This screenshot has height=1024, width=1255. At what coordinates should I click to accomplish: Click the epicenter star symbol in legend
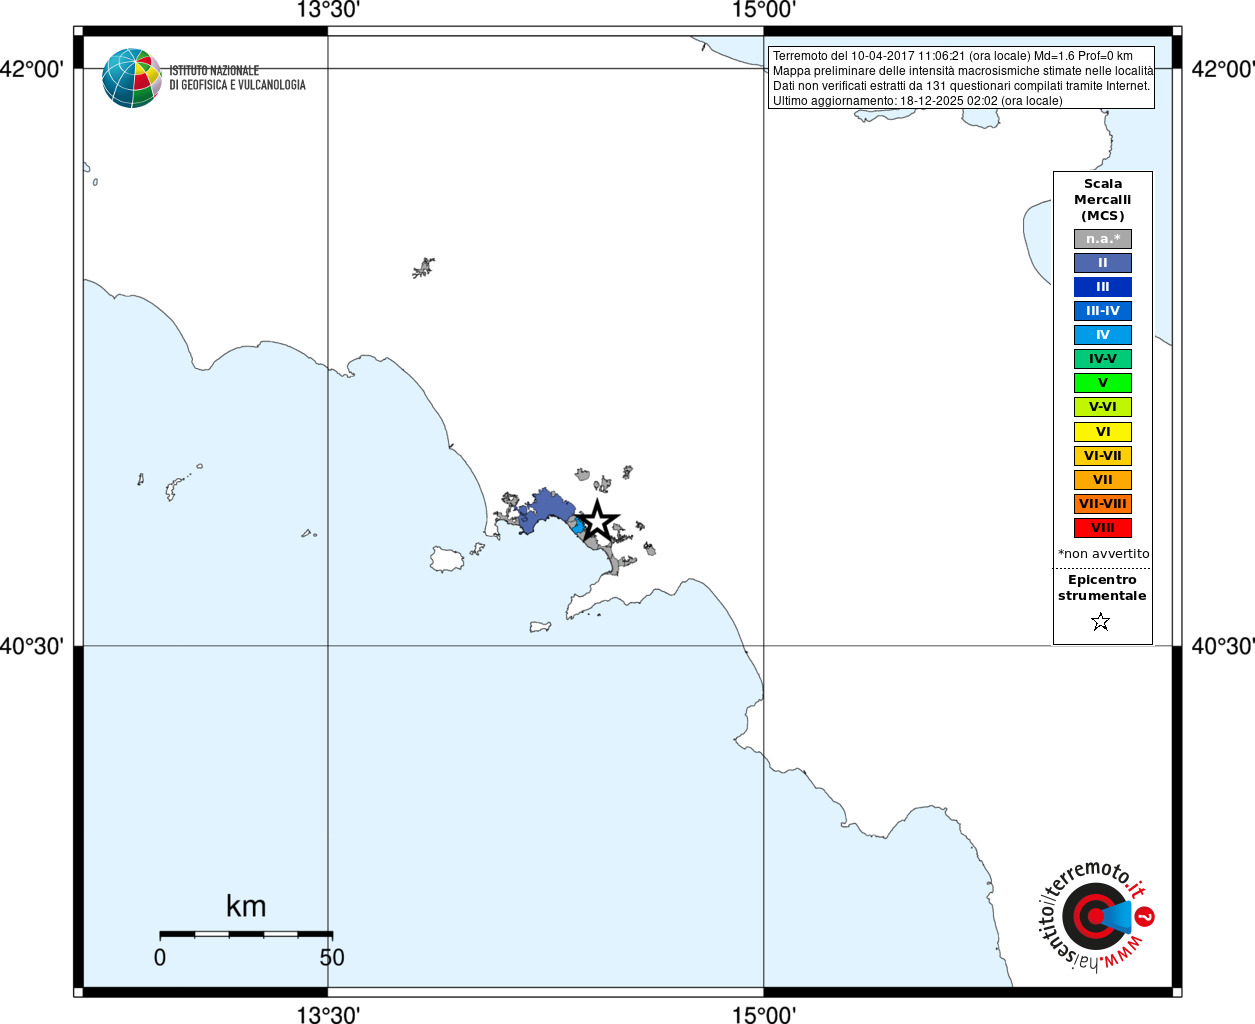click(x=1101, y=622)
